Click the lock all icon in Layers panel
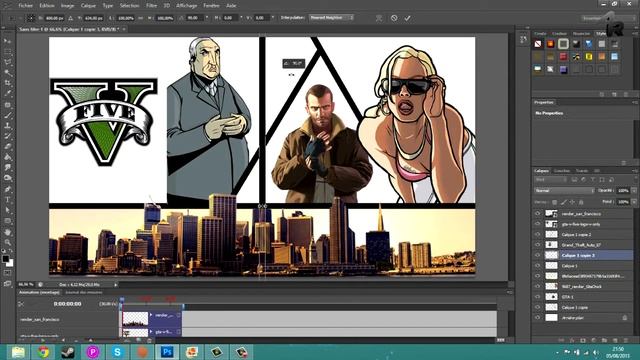This screenshot has width=640, height=360. (581, 202)
